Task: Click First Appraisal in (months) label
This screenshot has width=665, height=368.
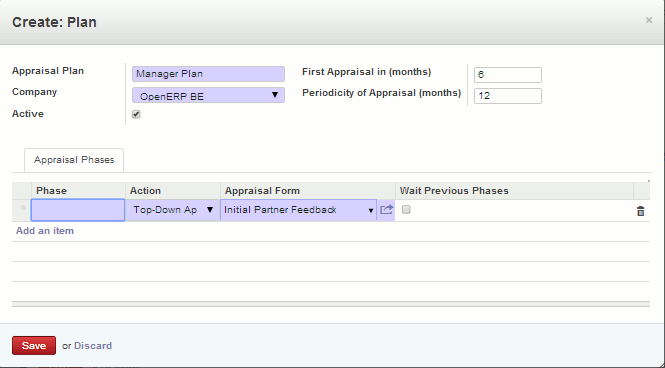Action: [366, 72]
